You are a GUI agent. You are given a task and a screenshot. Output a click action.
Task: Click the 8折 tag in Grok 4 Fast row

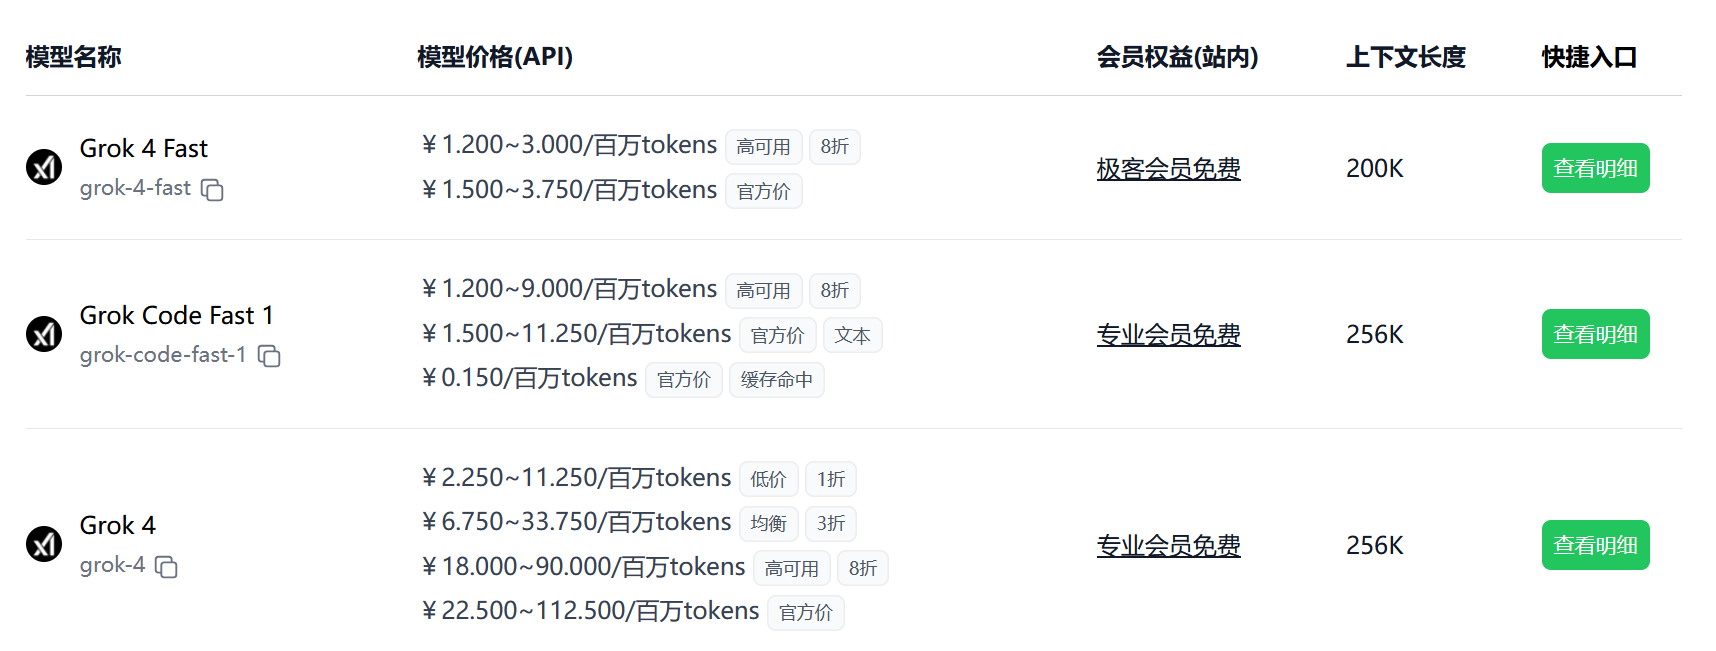[835, 147]
